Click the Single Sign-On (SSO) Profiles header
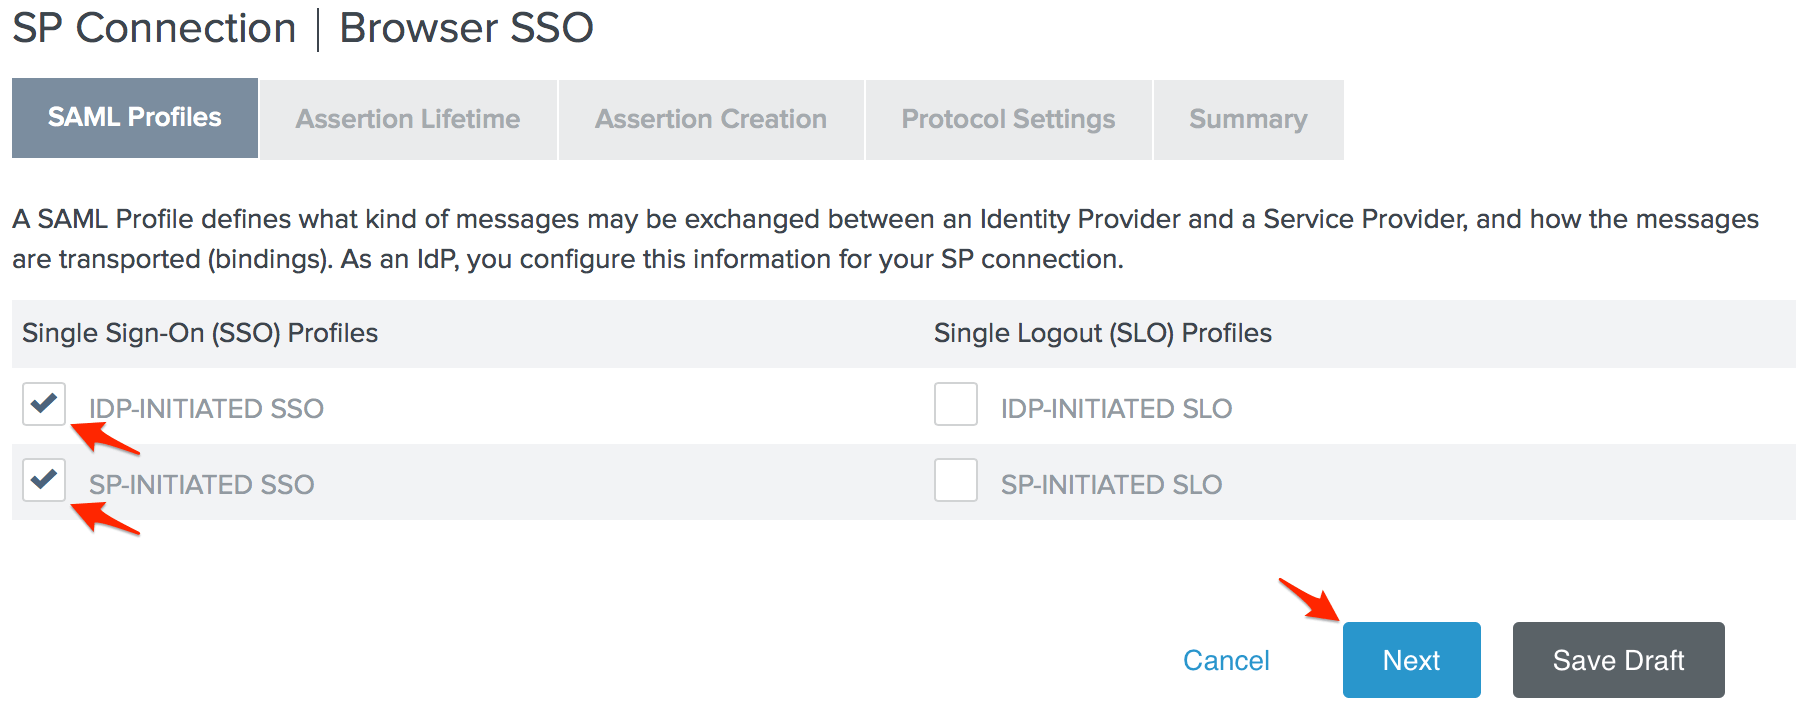Viewport: 1806px width, 714px height. [x=200, y=333]
